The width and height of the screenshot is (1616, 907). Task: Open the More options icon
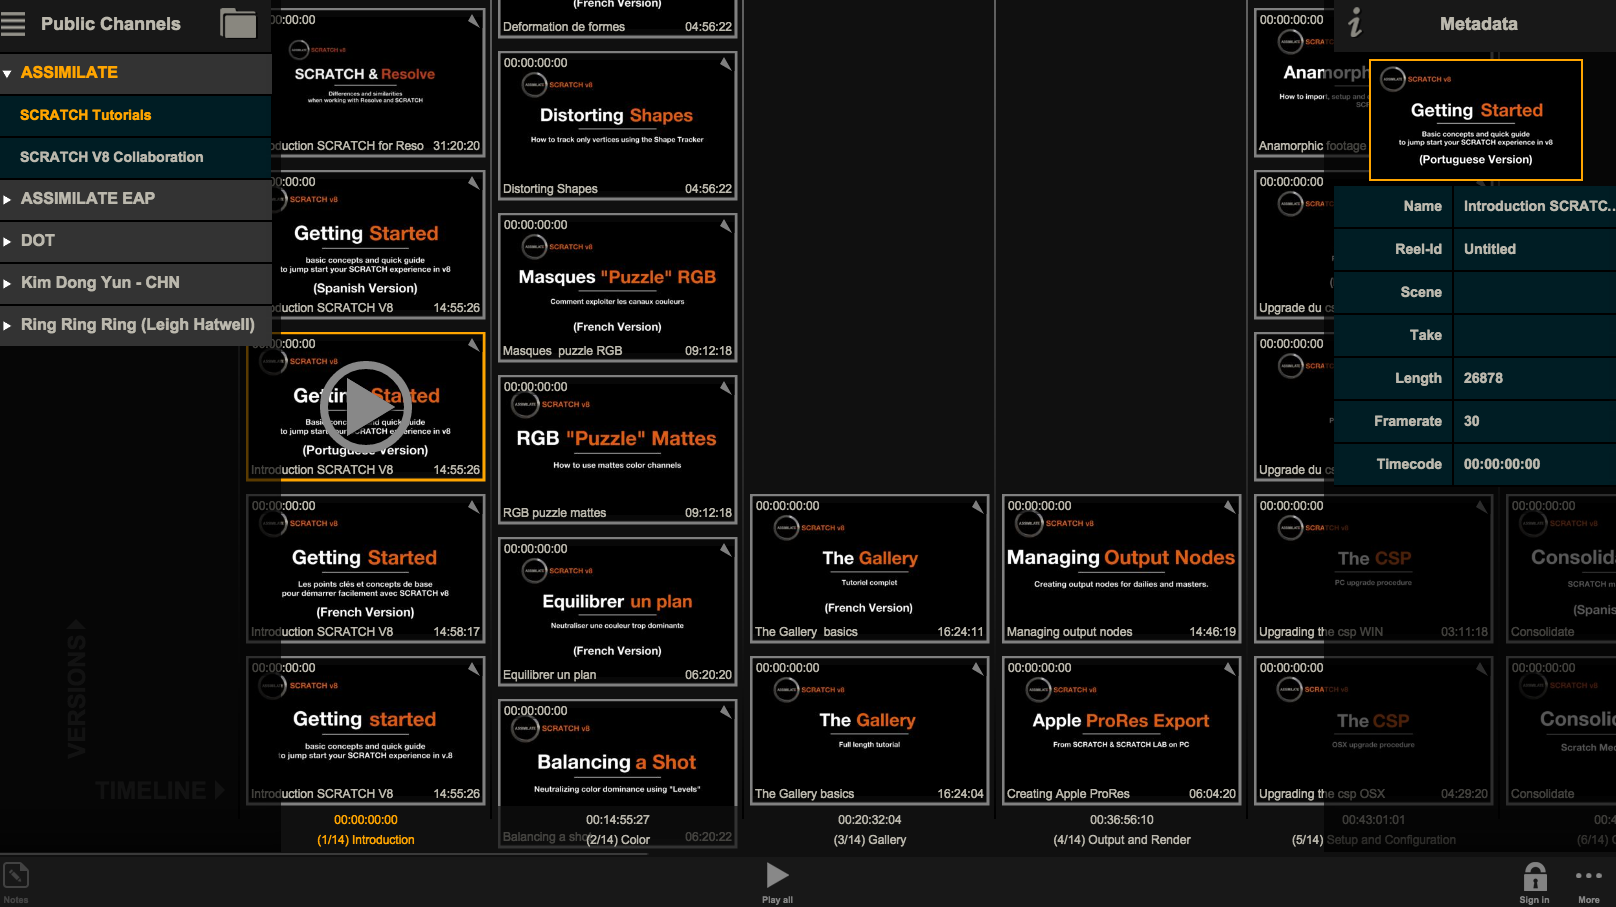(1589, 876)
